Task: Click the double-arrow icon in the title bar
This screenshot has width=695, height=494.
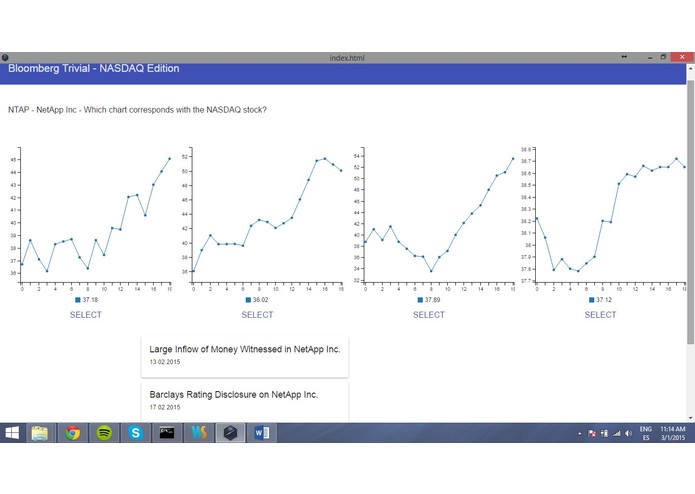Action: tap(624, 57)
